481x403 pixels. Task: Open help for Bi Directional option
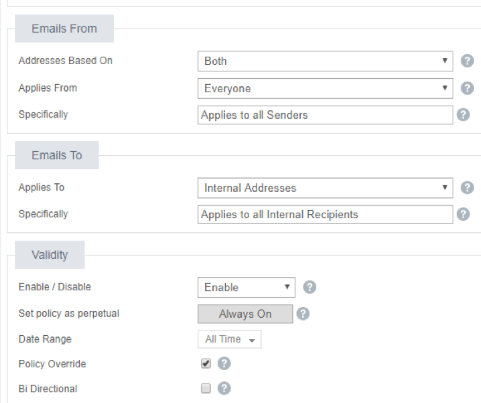coord(224,388)
